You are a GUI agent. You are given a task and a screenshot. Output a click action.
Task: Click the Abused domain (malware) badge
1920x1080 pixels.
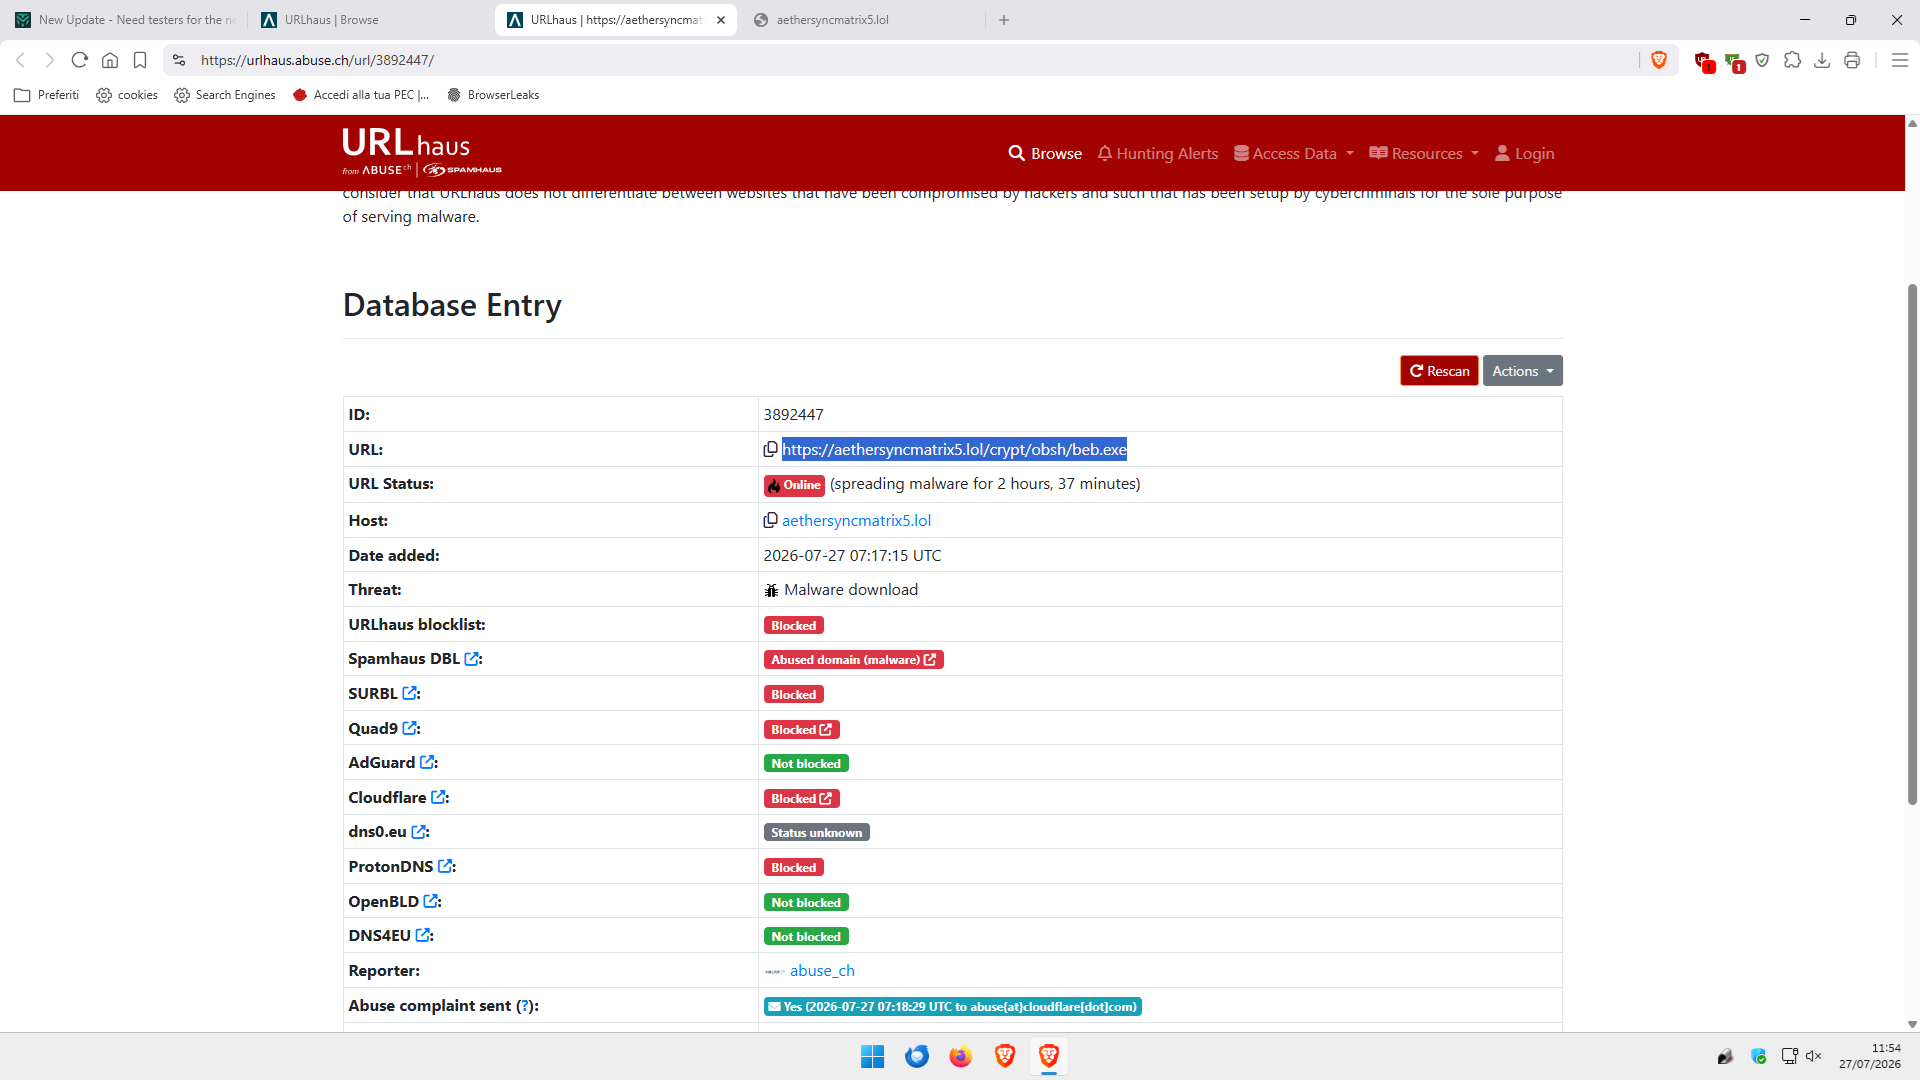[853, 660]
